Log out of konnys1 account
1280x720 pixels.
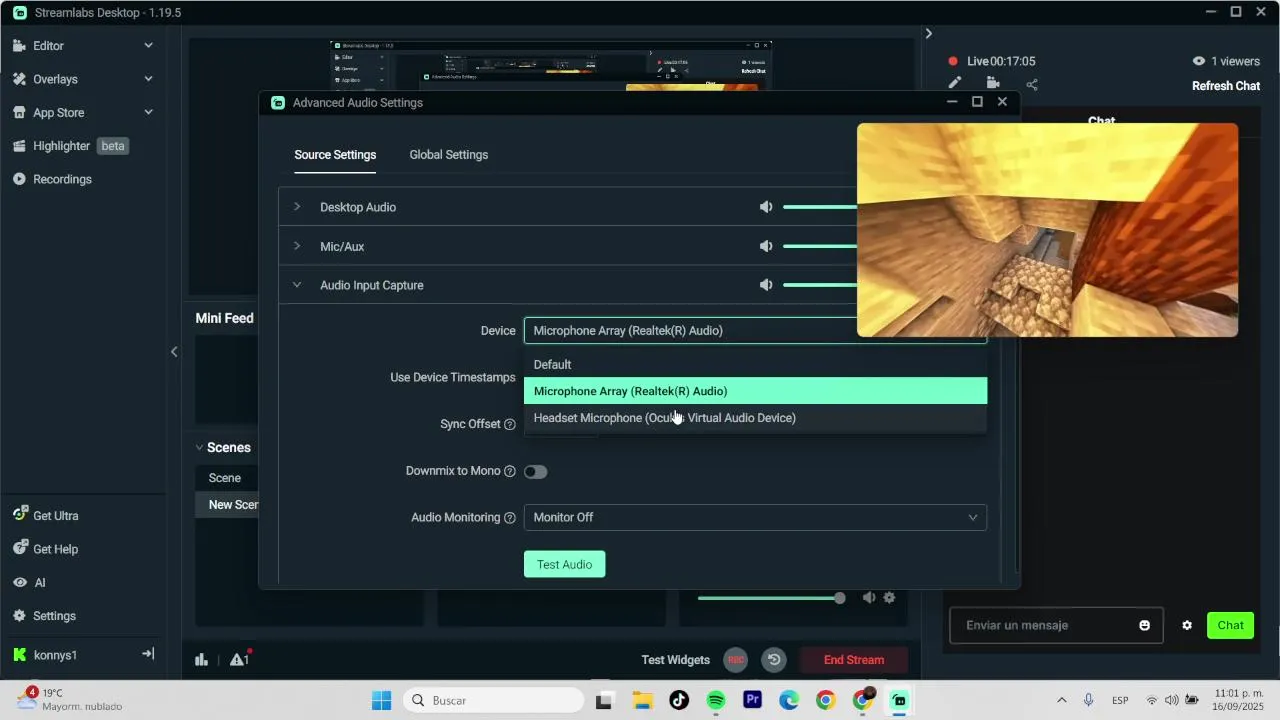coord(148,654)
